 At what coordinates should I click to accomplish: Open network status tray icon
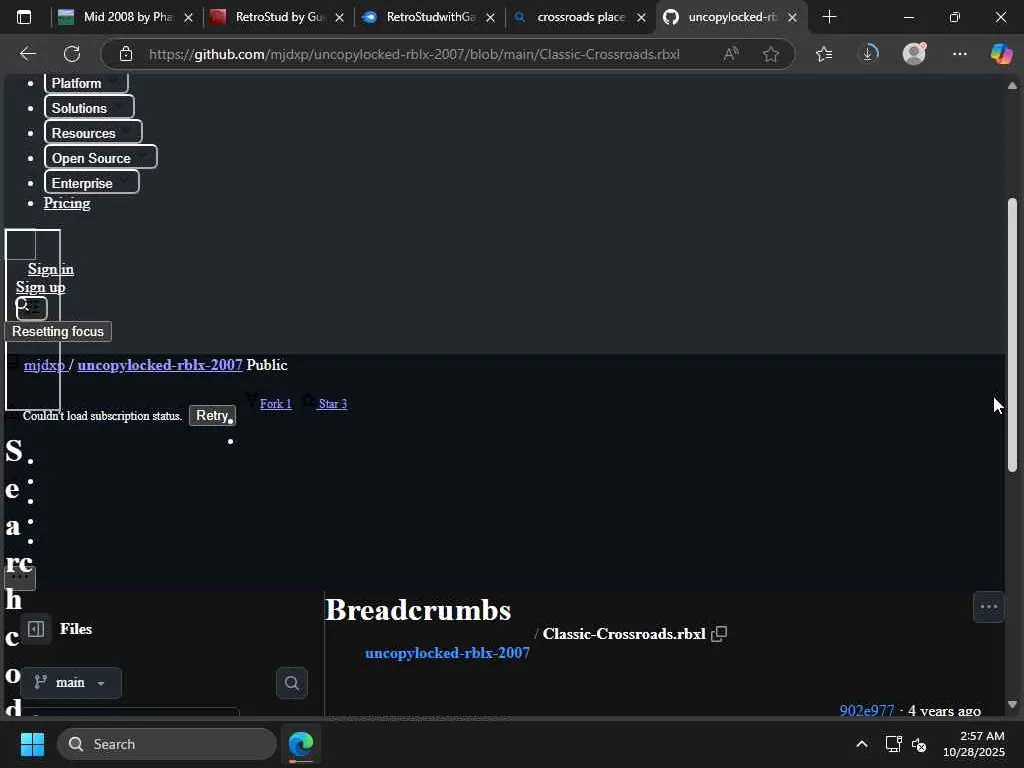893,744
